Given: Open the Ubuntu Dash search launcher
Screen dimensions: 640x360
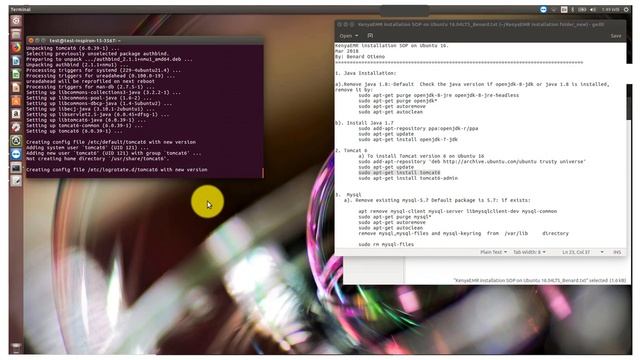Looking at the screenshot, I should (x=16, y=20).
